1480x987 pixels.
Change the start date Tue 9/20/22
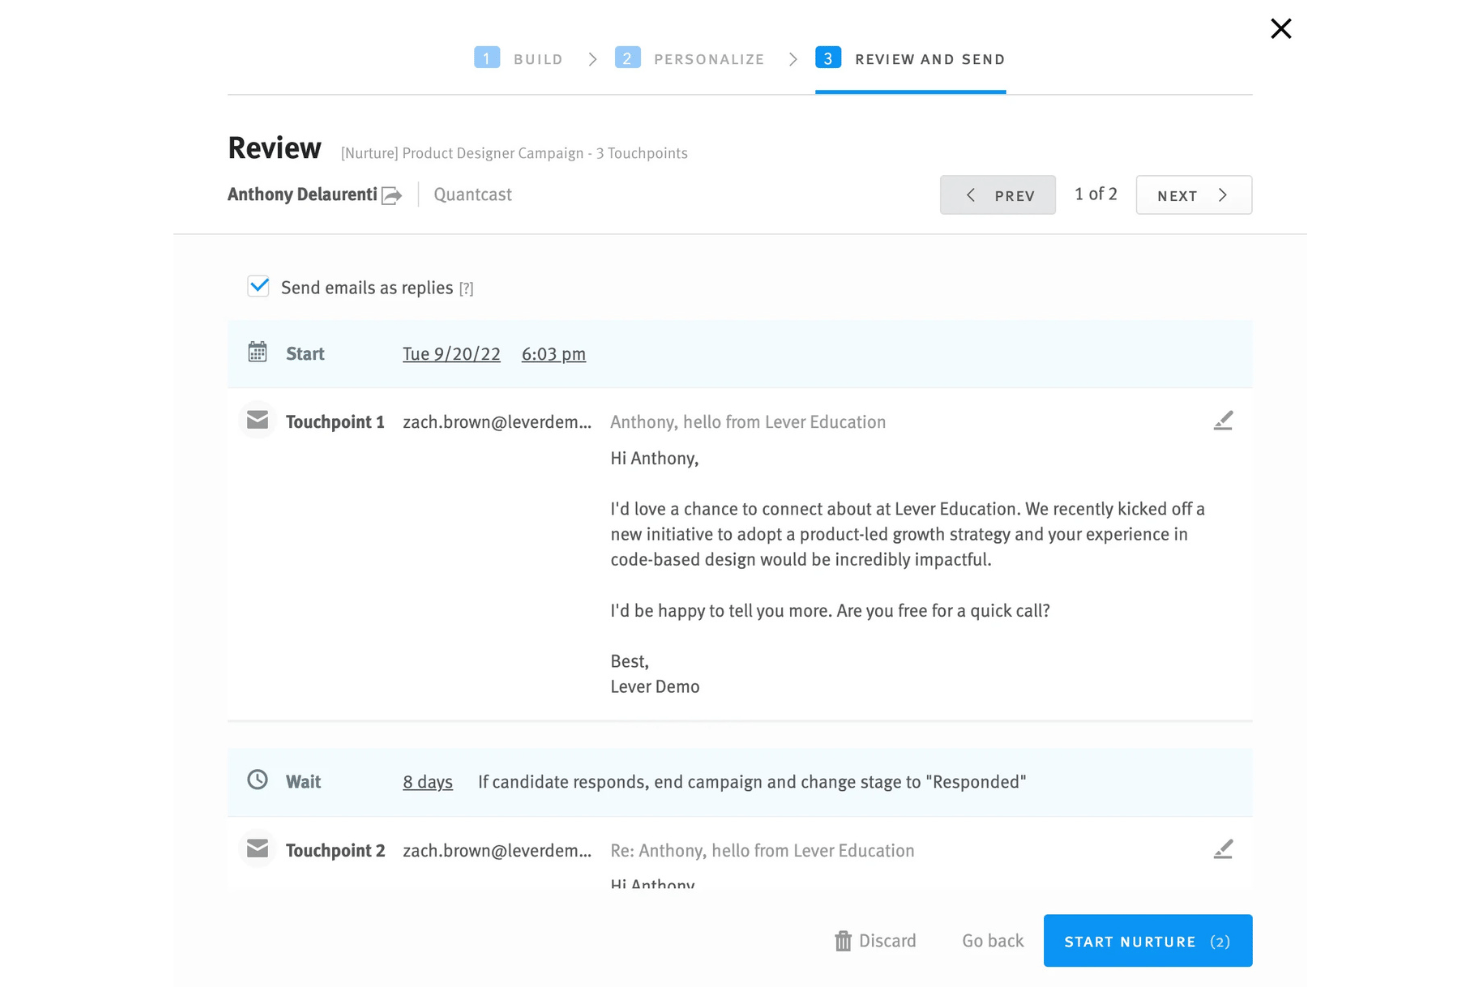(x=451, y=354)
